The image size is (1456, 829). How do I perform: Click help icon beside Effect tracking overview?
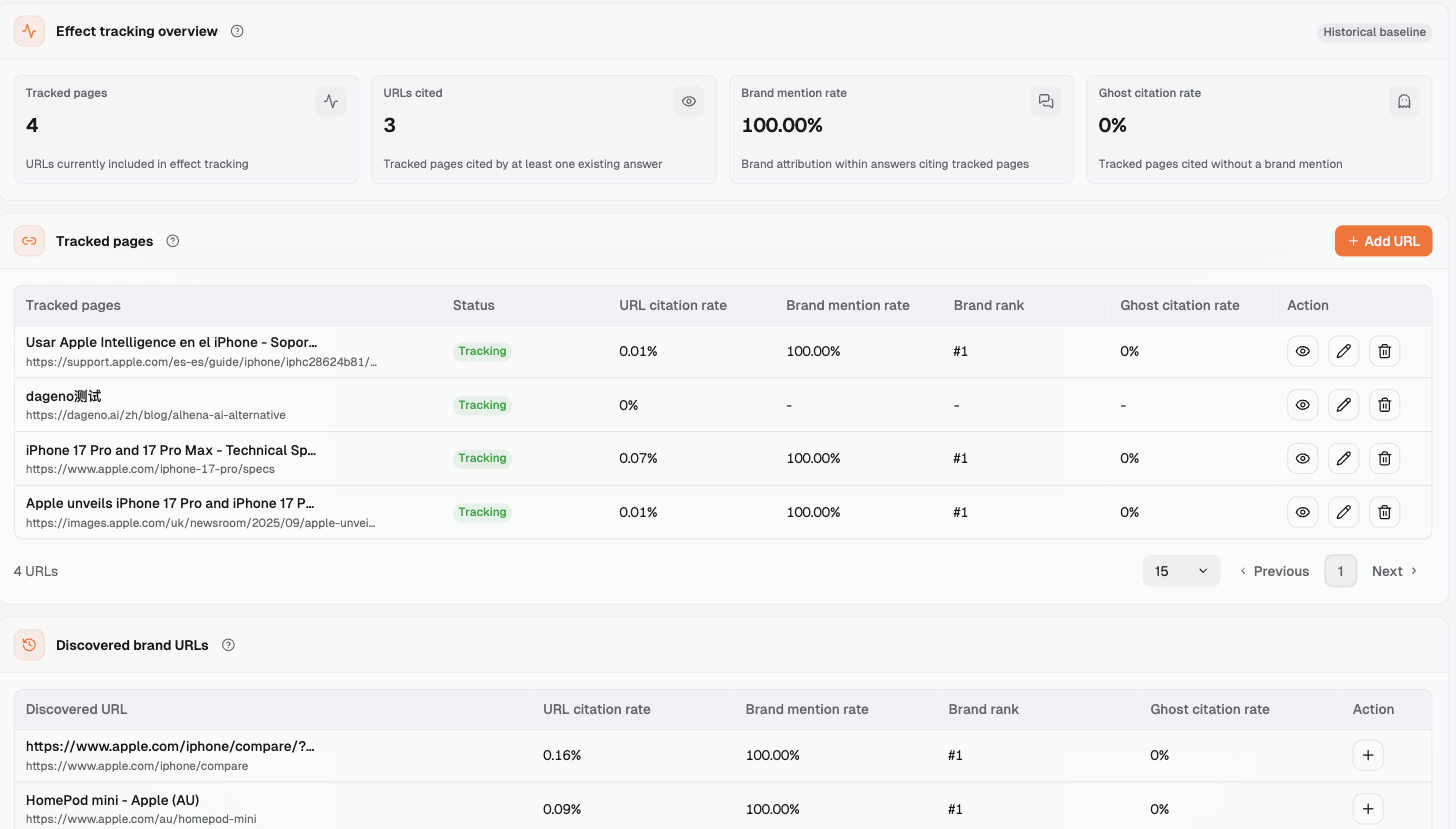(237, 31)
